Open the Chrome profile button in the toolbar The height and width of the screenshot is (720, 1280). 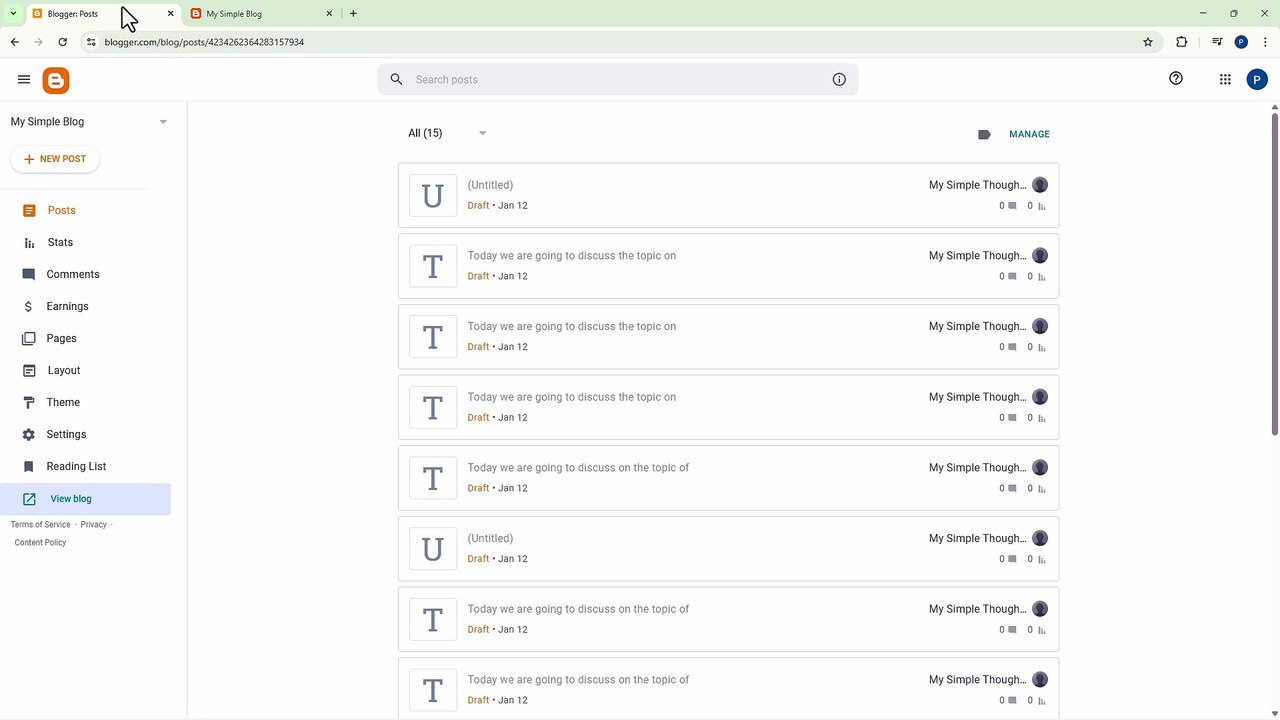tap(1241, 42)
